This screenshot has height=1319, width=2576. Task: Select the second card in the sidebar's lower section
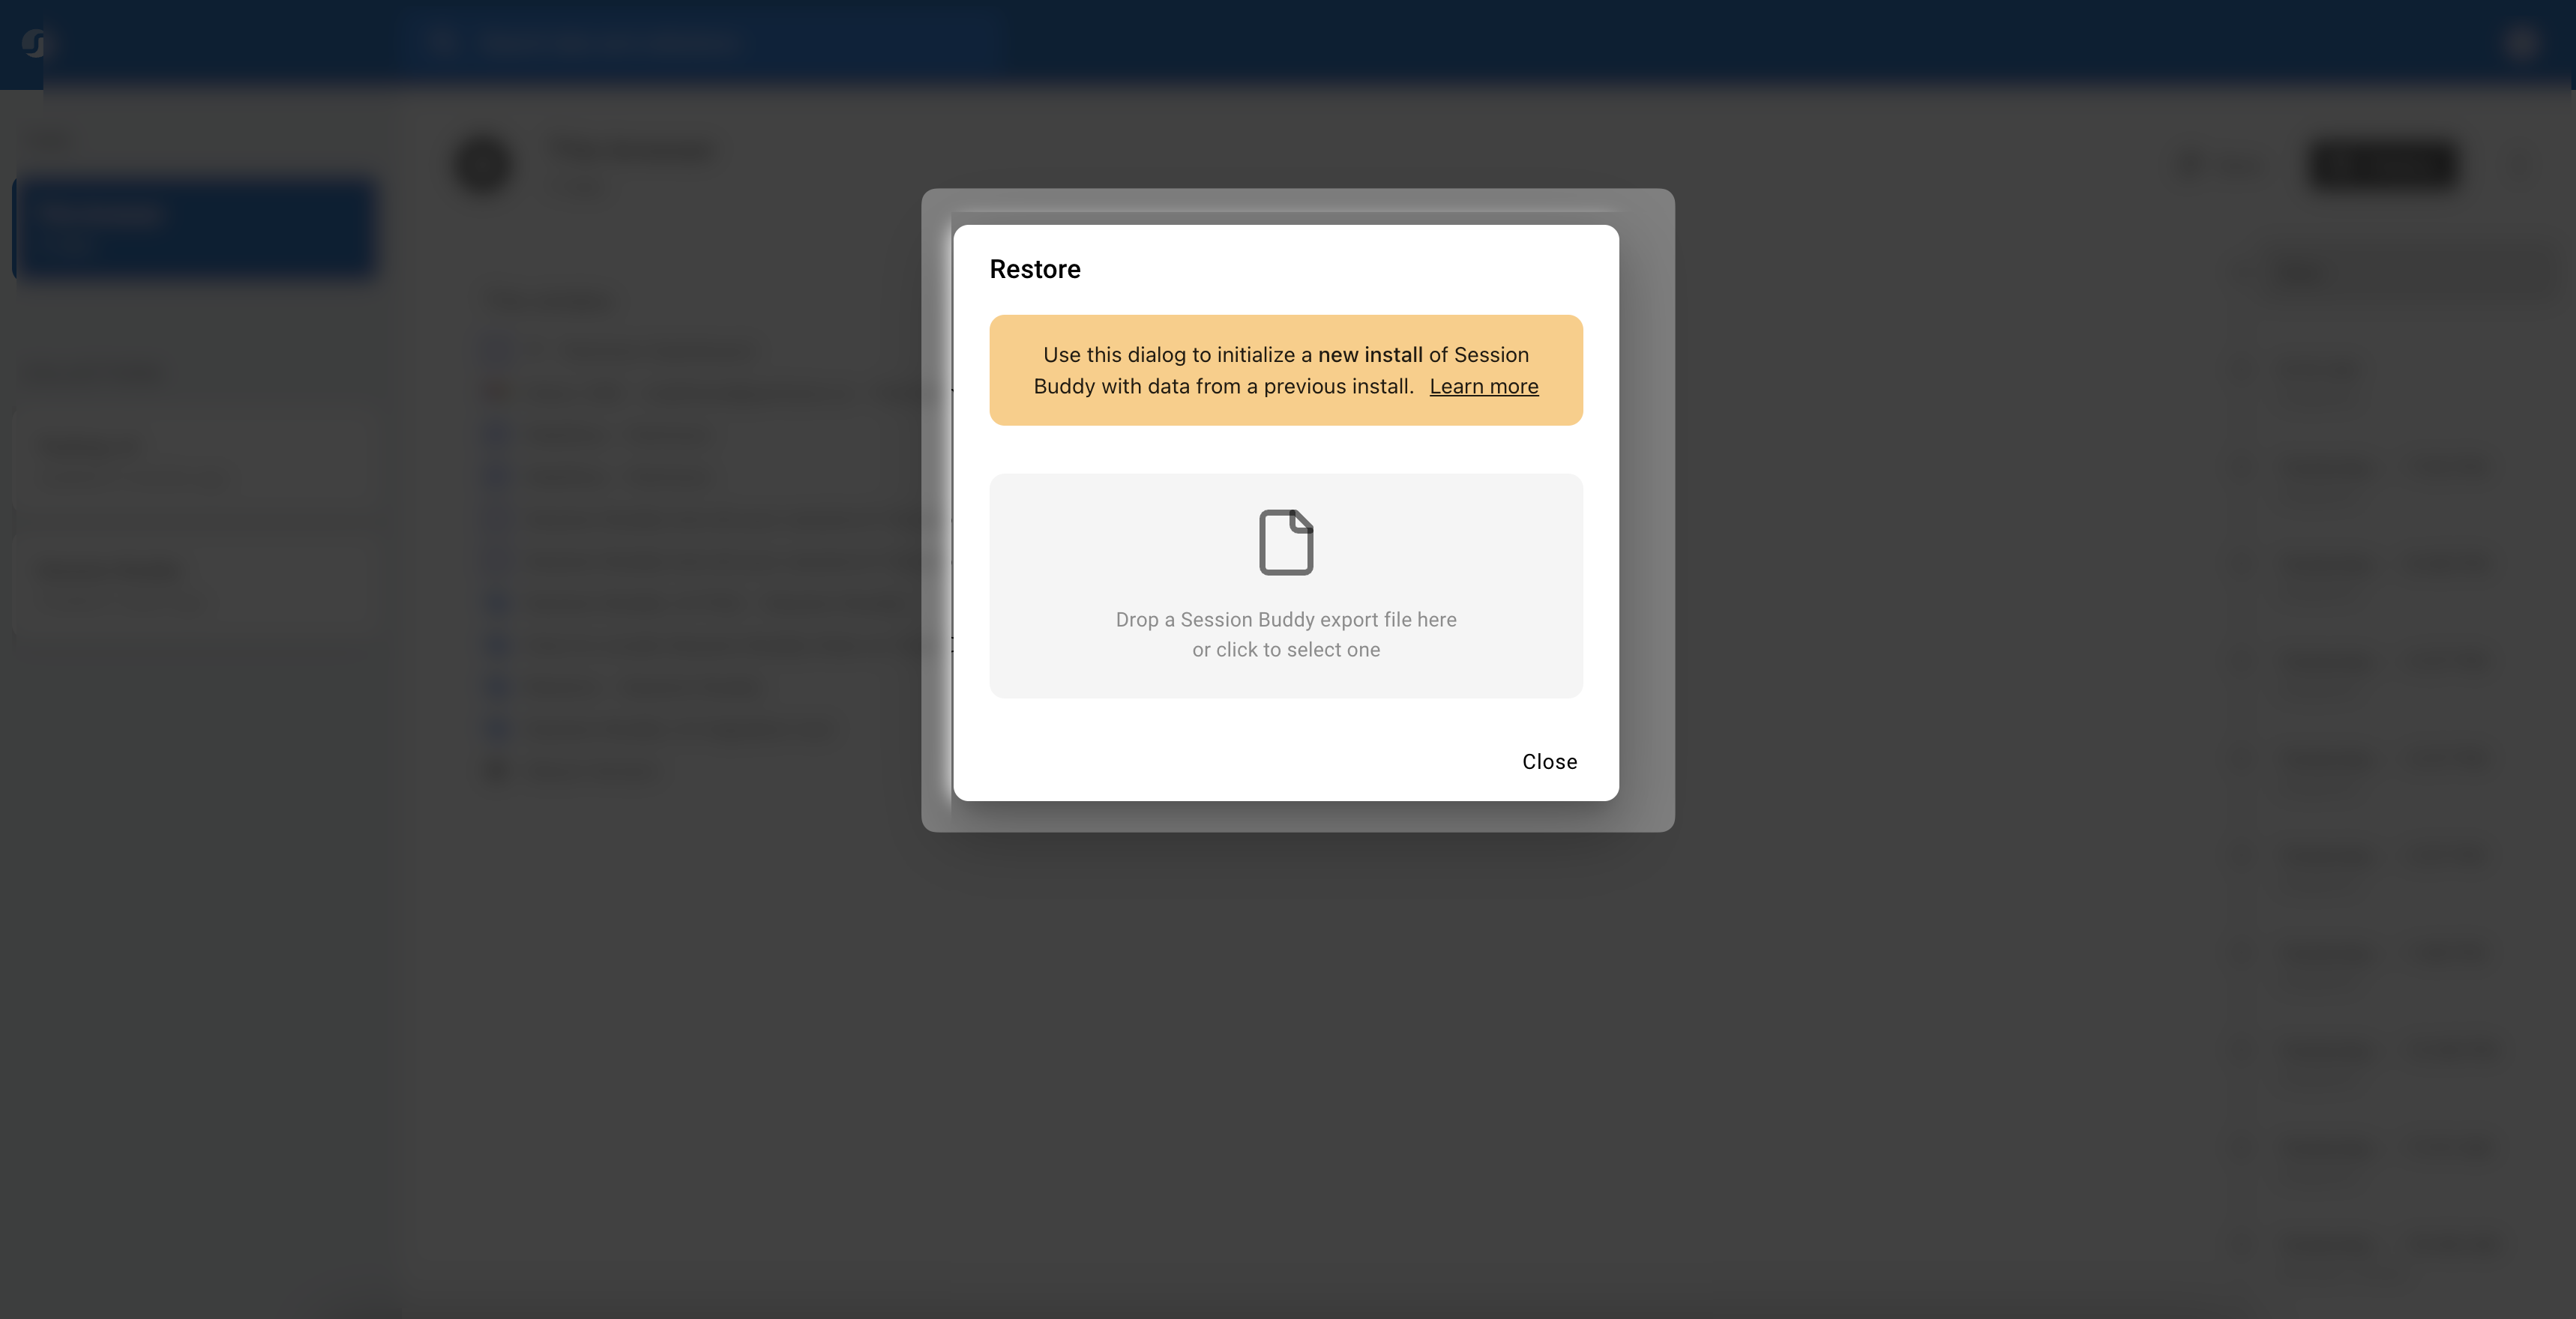click(x=196, y=585)
